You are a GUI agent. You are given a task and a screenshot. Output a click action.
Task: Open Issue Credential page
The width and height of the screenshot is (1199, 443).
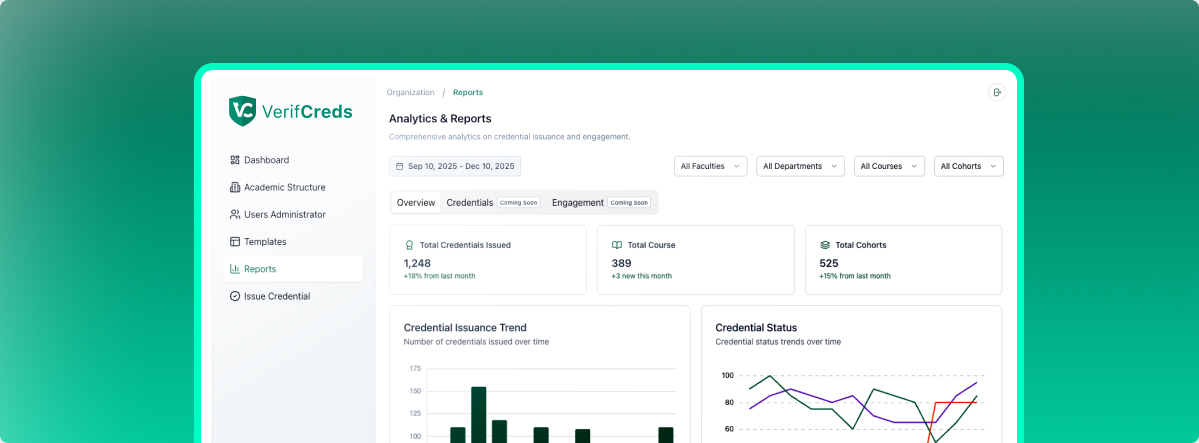(x=294, y=296)
